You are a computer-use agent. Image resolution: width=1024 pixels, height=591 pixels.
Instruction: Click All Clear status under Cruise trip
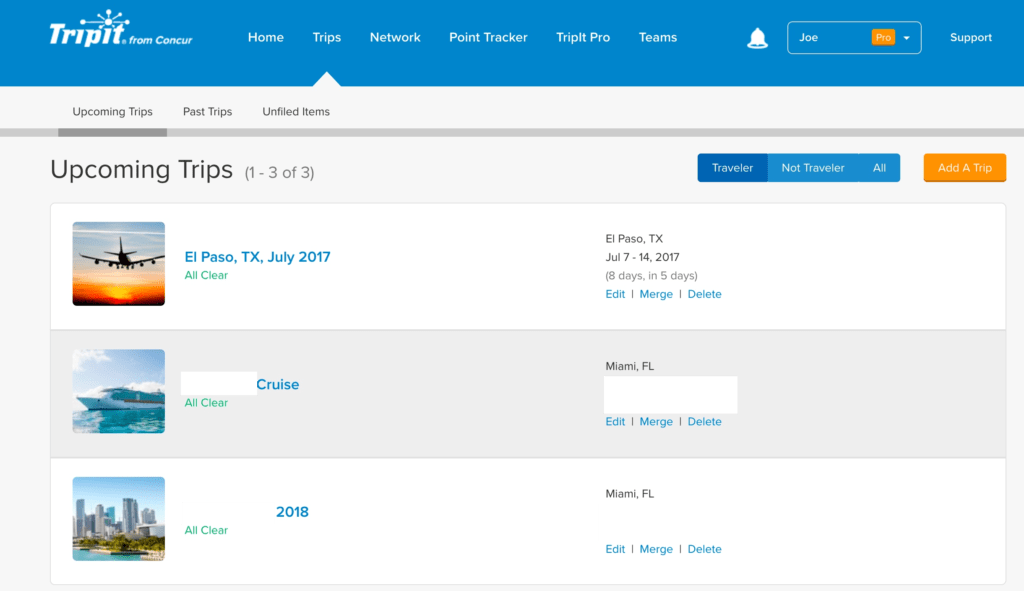[x=206, y=403]
